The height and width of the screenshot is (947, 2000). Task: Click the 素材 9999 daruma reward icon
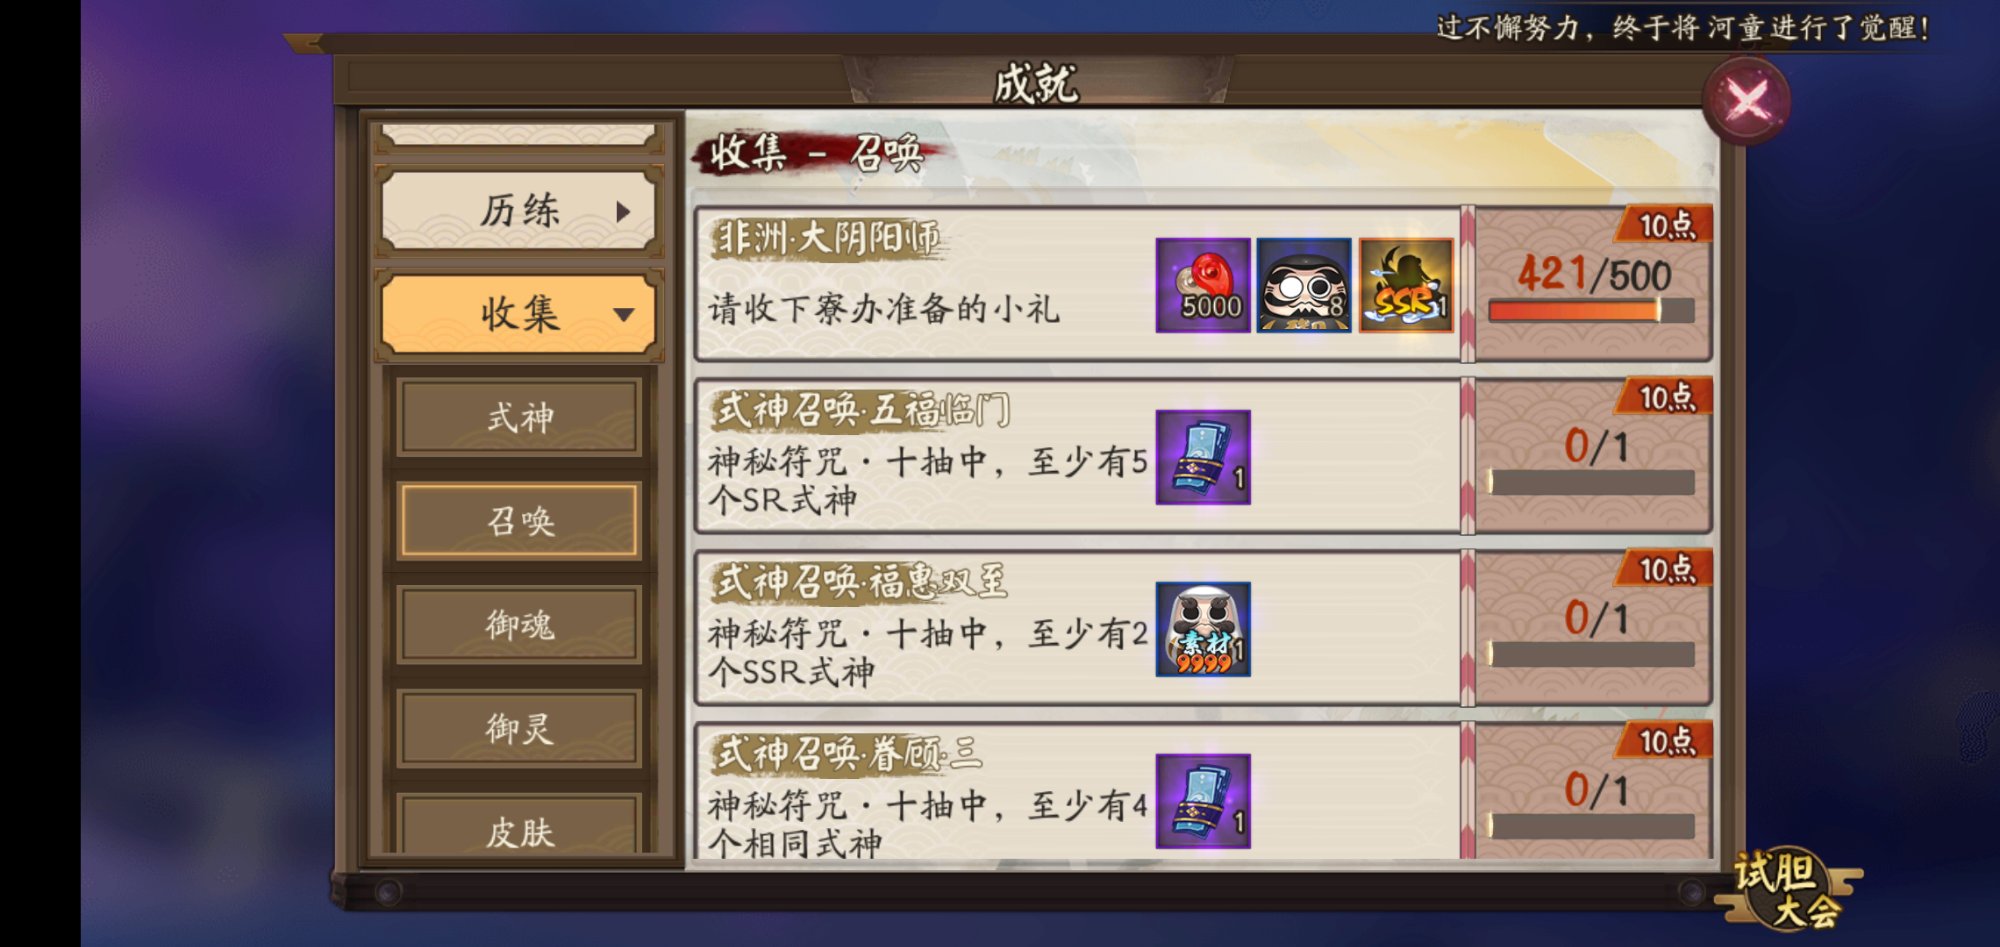1203,629
